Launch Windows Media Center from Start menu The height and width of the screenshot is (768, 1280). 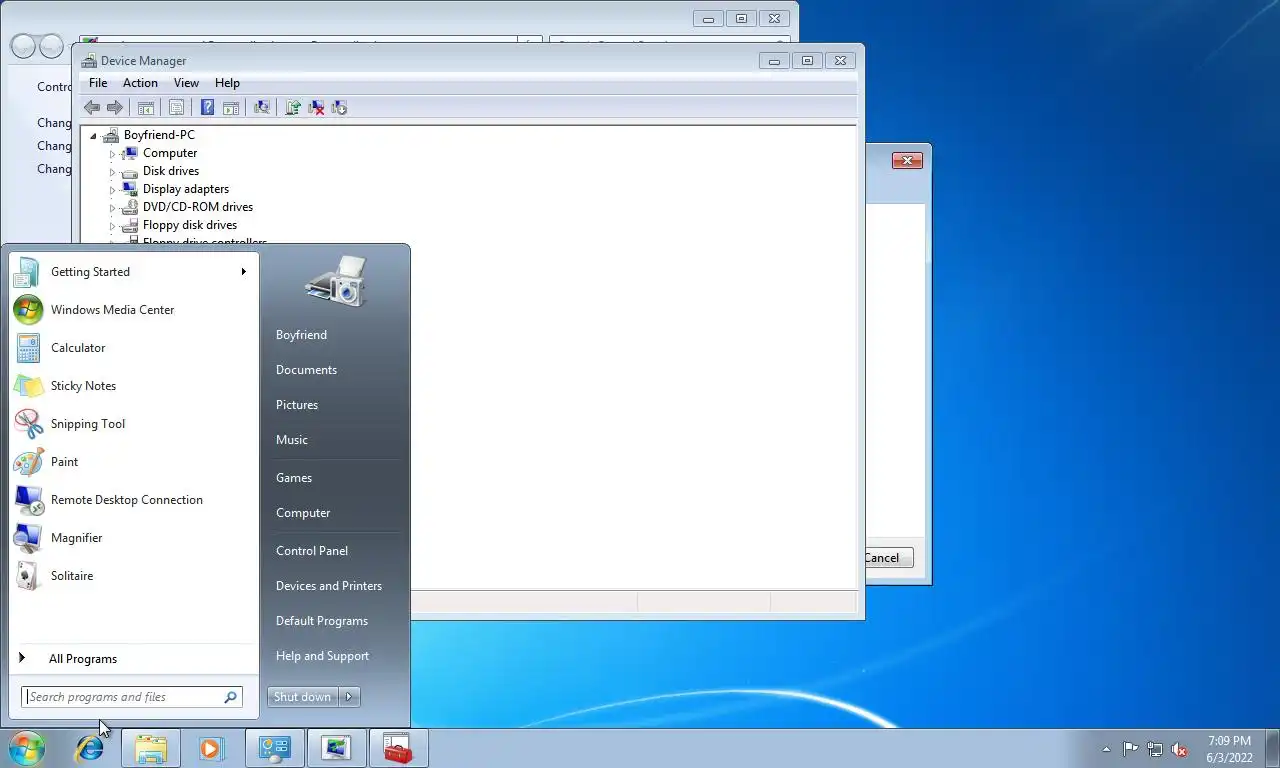coord(131,310)
